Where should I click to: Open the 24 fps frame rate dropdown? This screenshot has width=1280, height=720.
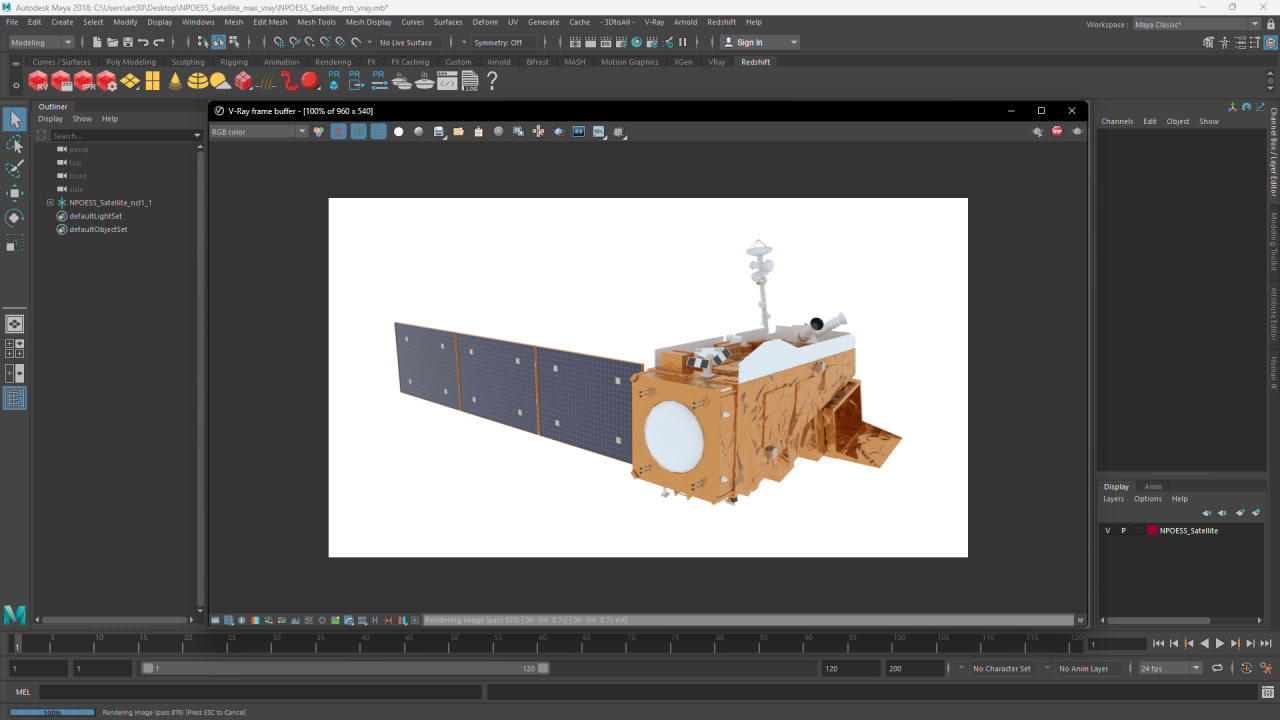[x=1170, y=668]
